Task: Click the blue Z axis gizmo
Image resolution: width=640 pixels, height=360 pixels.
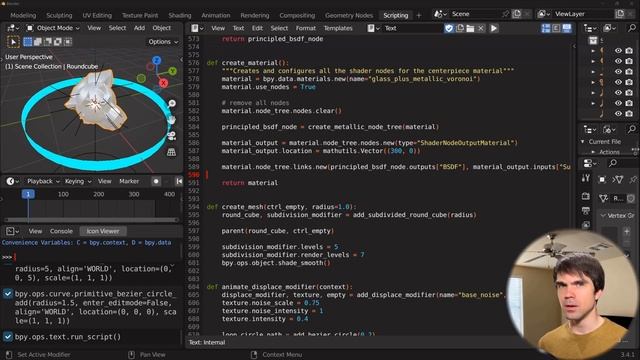Action: pos(156,60)
